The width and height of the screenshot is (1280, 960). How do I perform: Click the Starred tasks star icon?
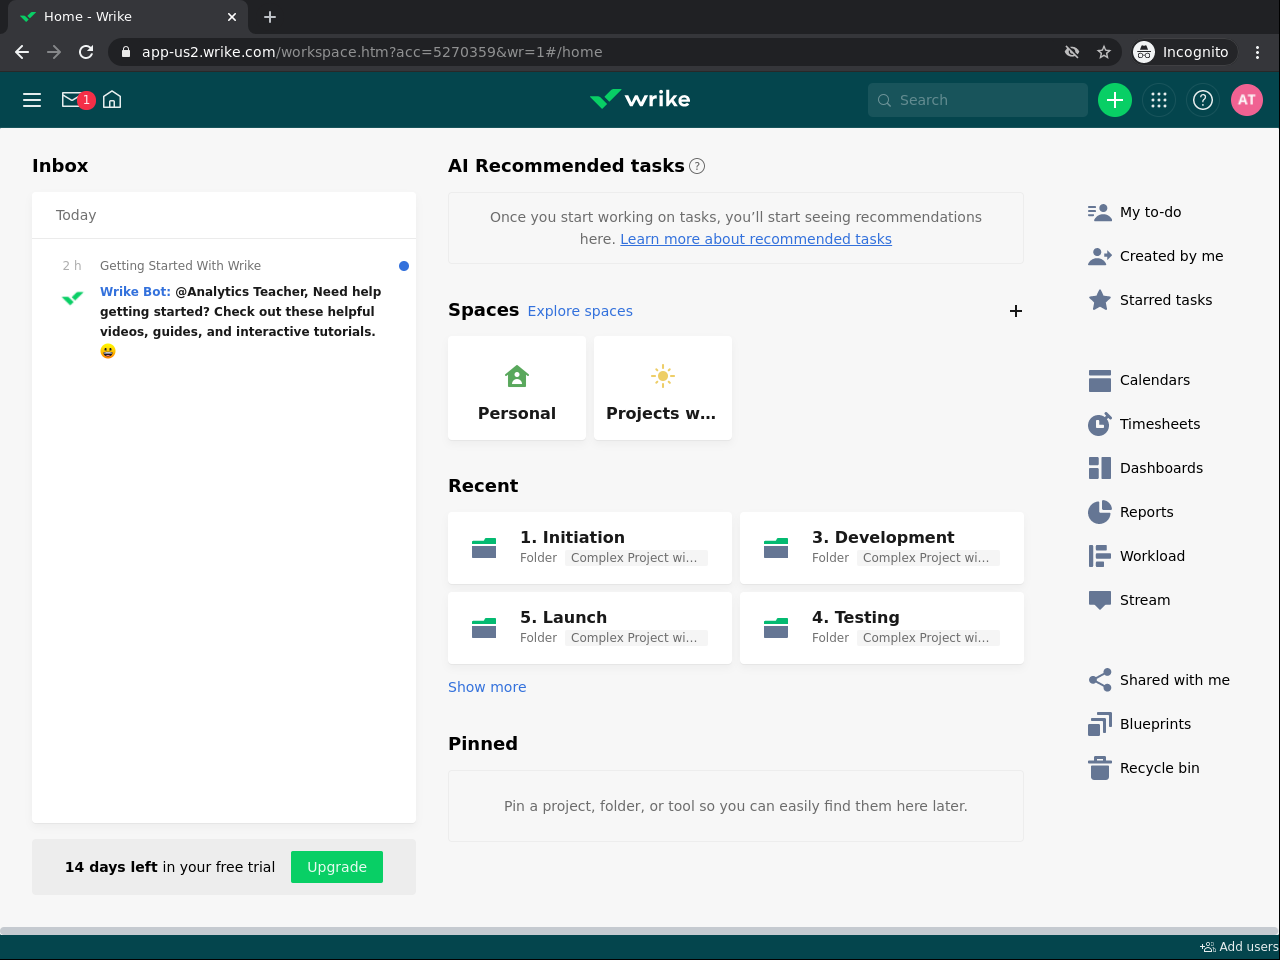(1100, 300)
